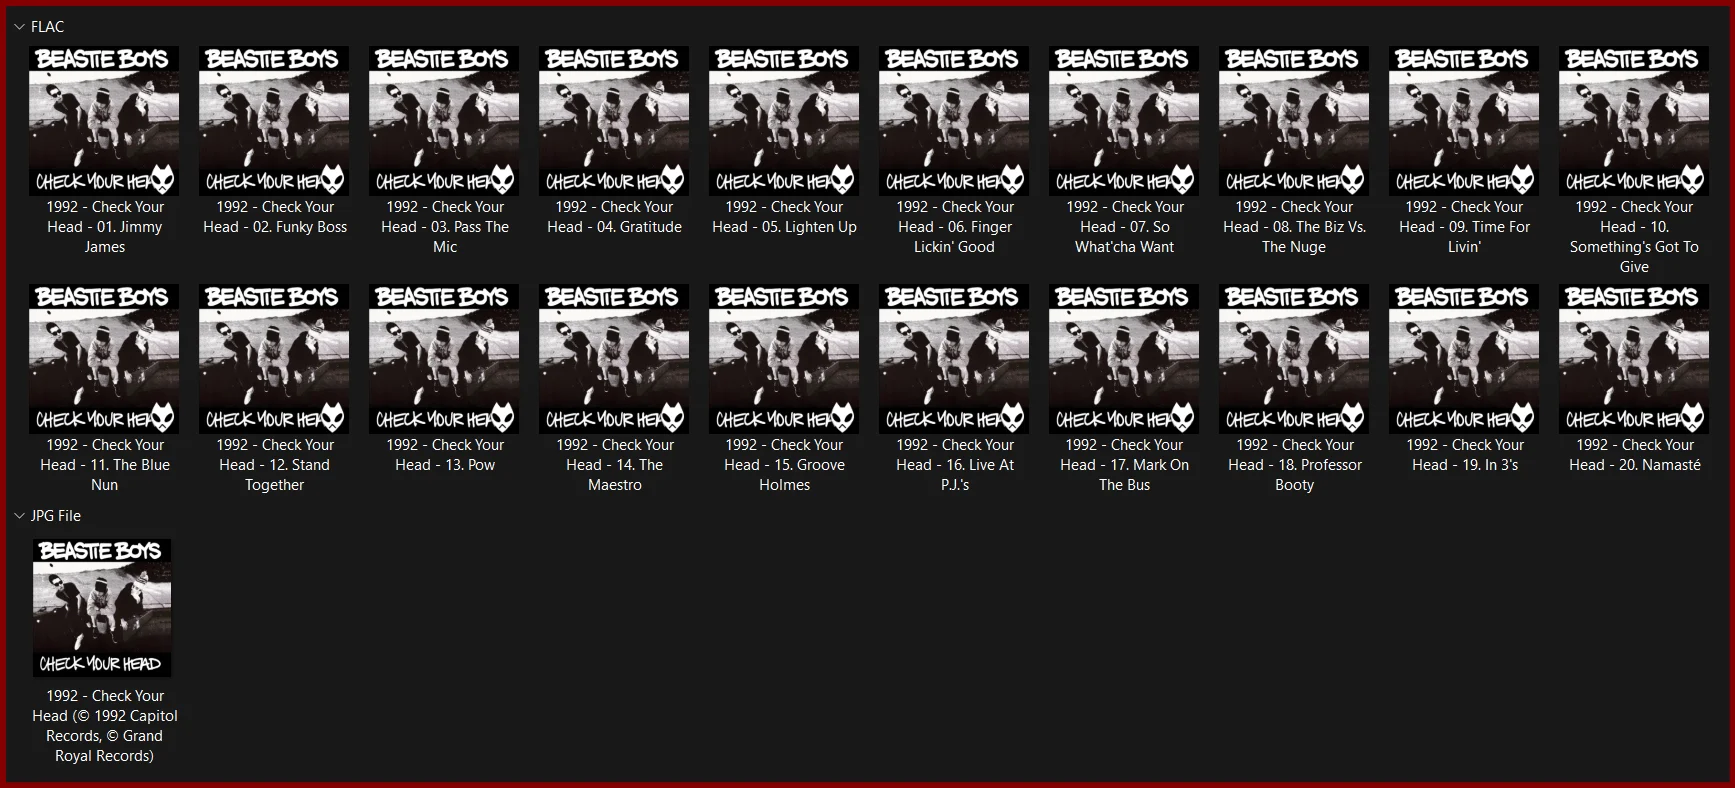
Task: Select thumbnail for 04. Gratitude
Action: click(x=614, y=120)
